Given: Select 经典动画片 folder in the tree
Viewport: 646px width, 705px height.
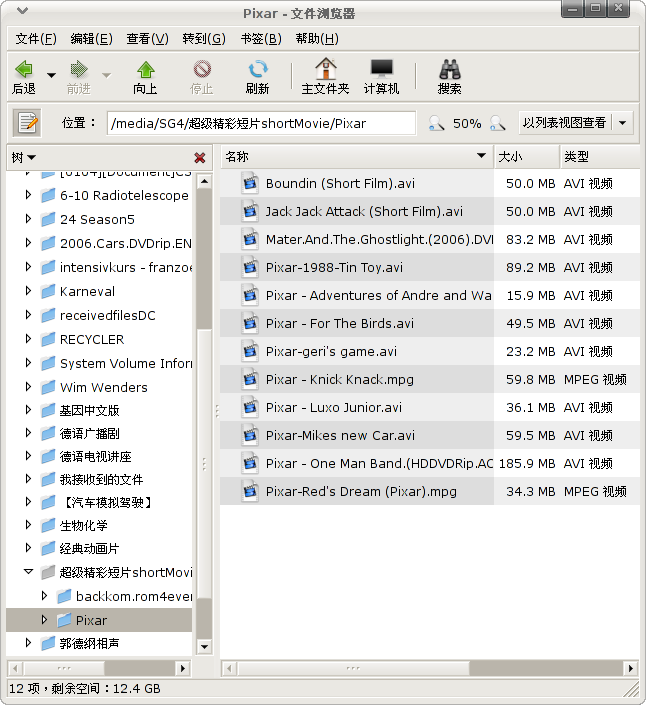Looking at the screenshot, I should 89,549.
